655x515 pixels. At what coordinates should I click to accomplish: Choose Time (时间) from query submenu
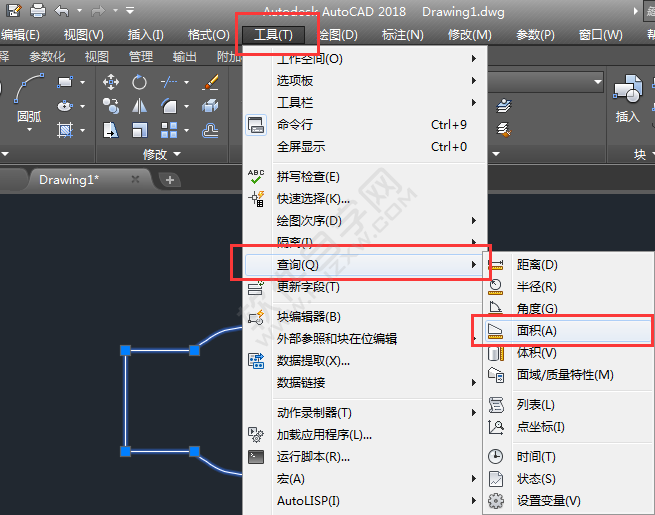tap(569, 457)
